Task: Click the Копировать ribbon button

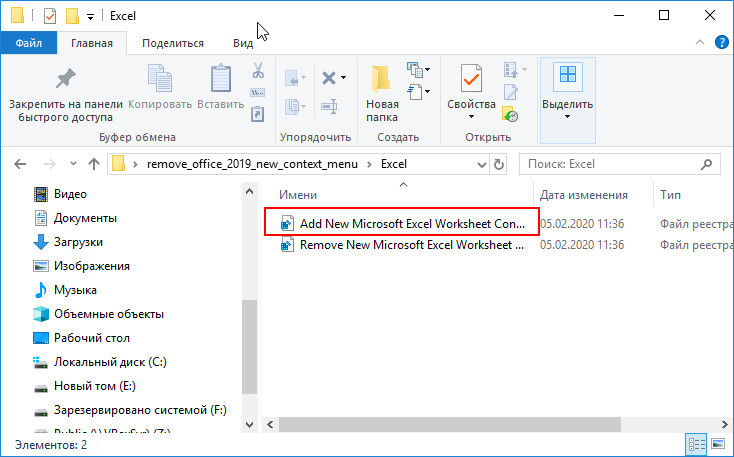Action: tap(160, 87)
